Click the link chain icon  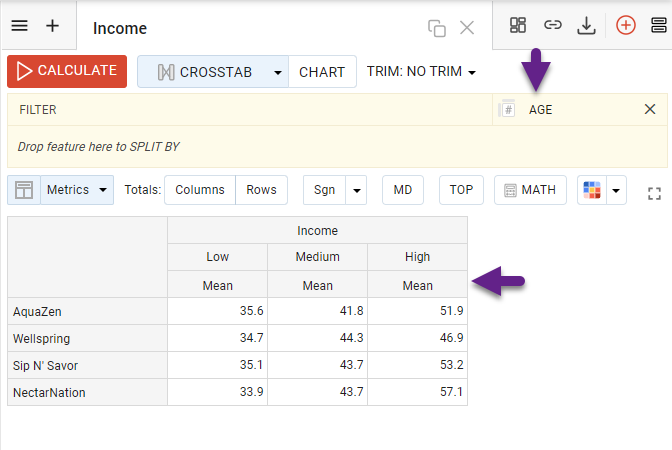(x=552, y=26)
